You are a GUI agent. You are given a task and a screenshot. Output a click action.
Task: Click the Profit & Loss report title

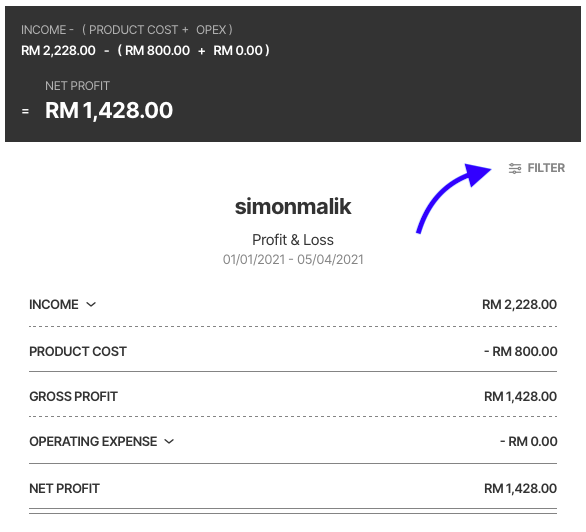[293, 240]
